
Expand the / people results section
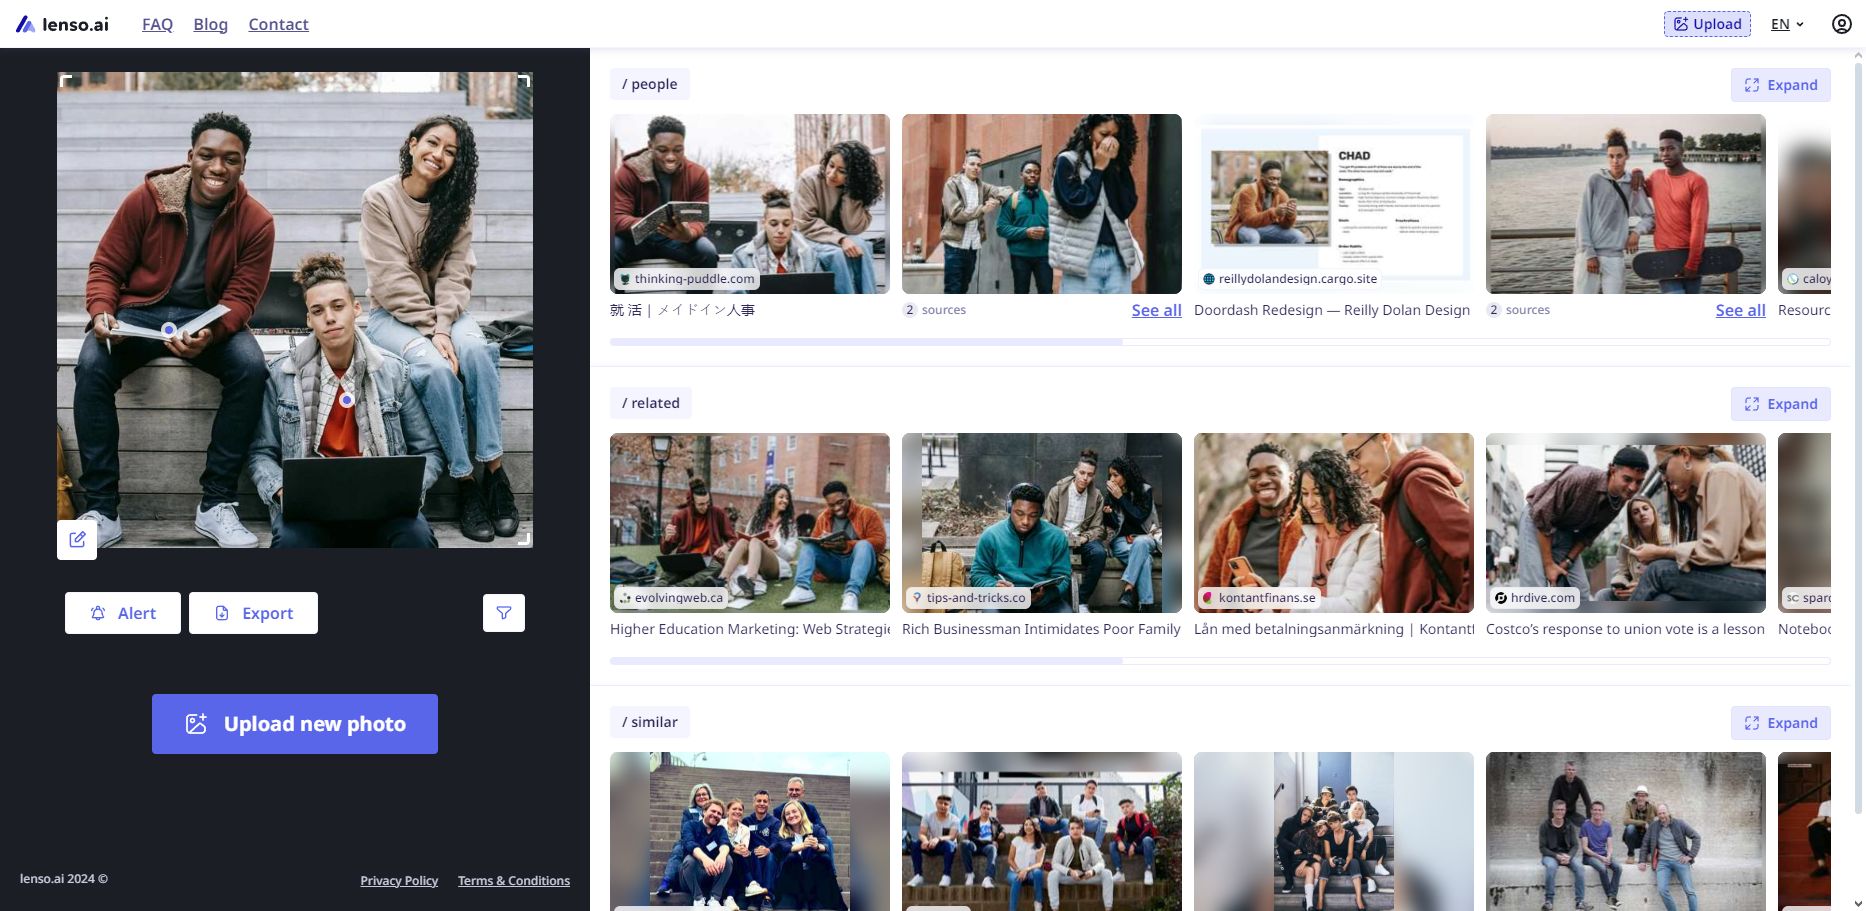coord(1780,85)
